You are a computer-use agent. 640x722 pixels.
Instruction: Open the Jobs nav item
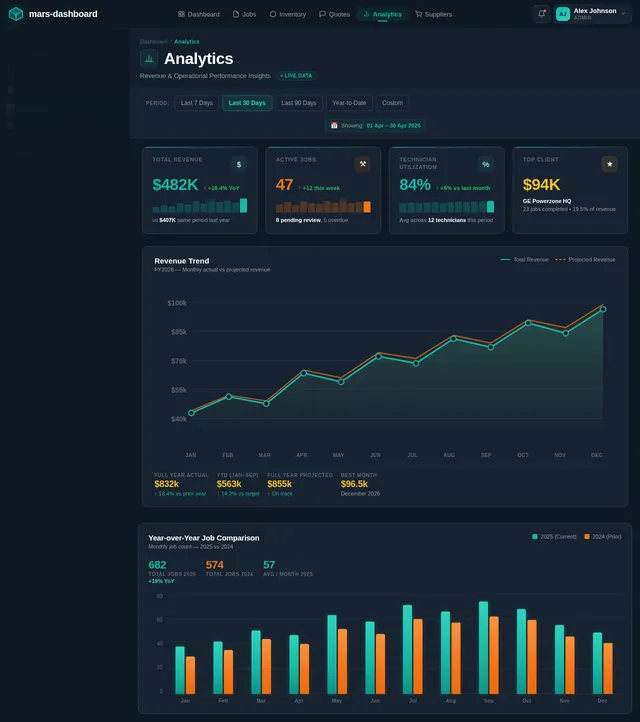[244, 14]
